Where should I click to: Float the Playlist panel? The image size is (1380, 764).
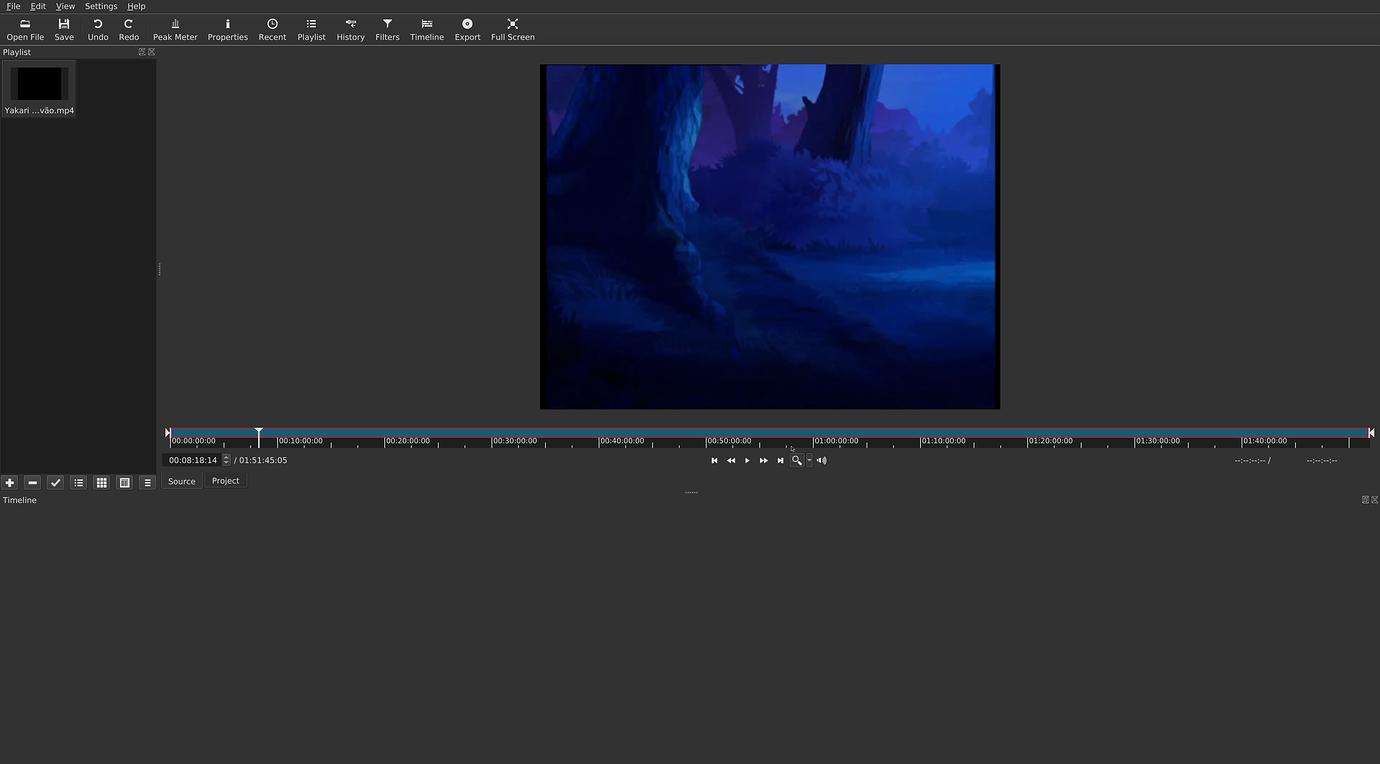(142, 52)
